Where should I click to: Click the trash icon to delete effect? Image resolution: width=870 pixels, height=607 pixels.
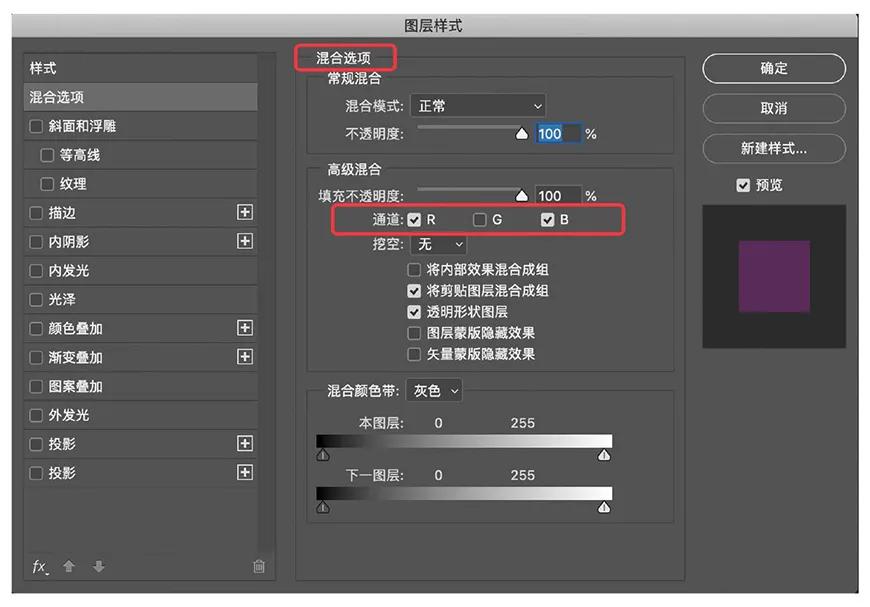(x=259, y=566)
